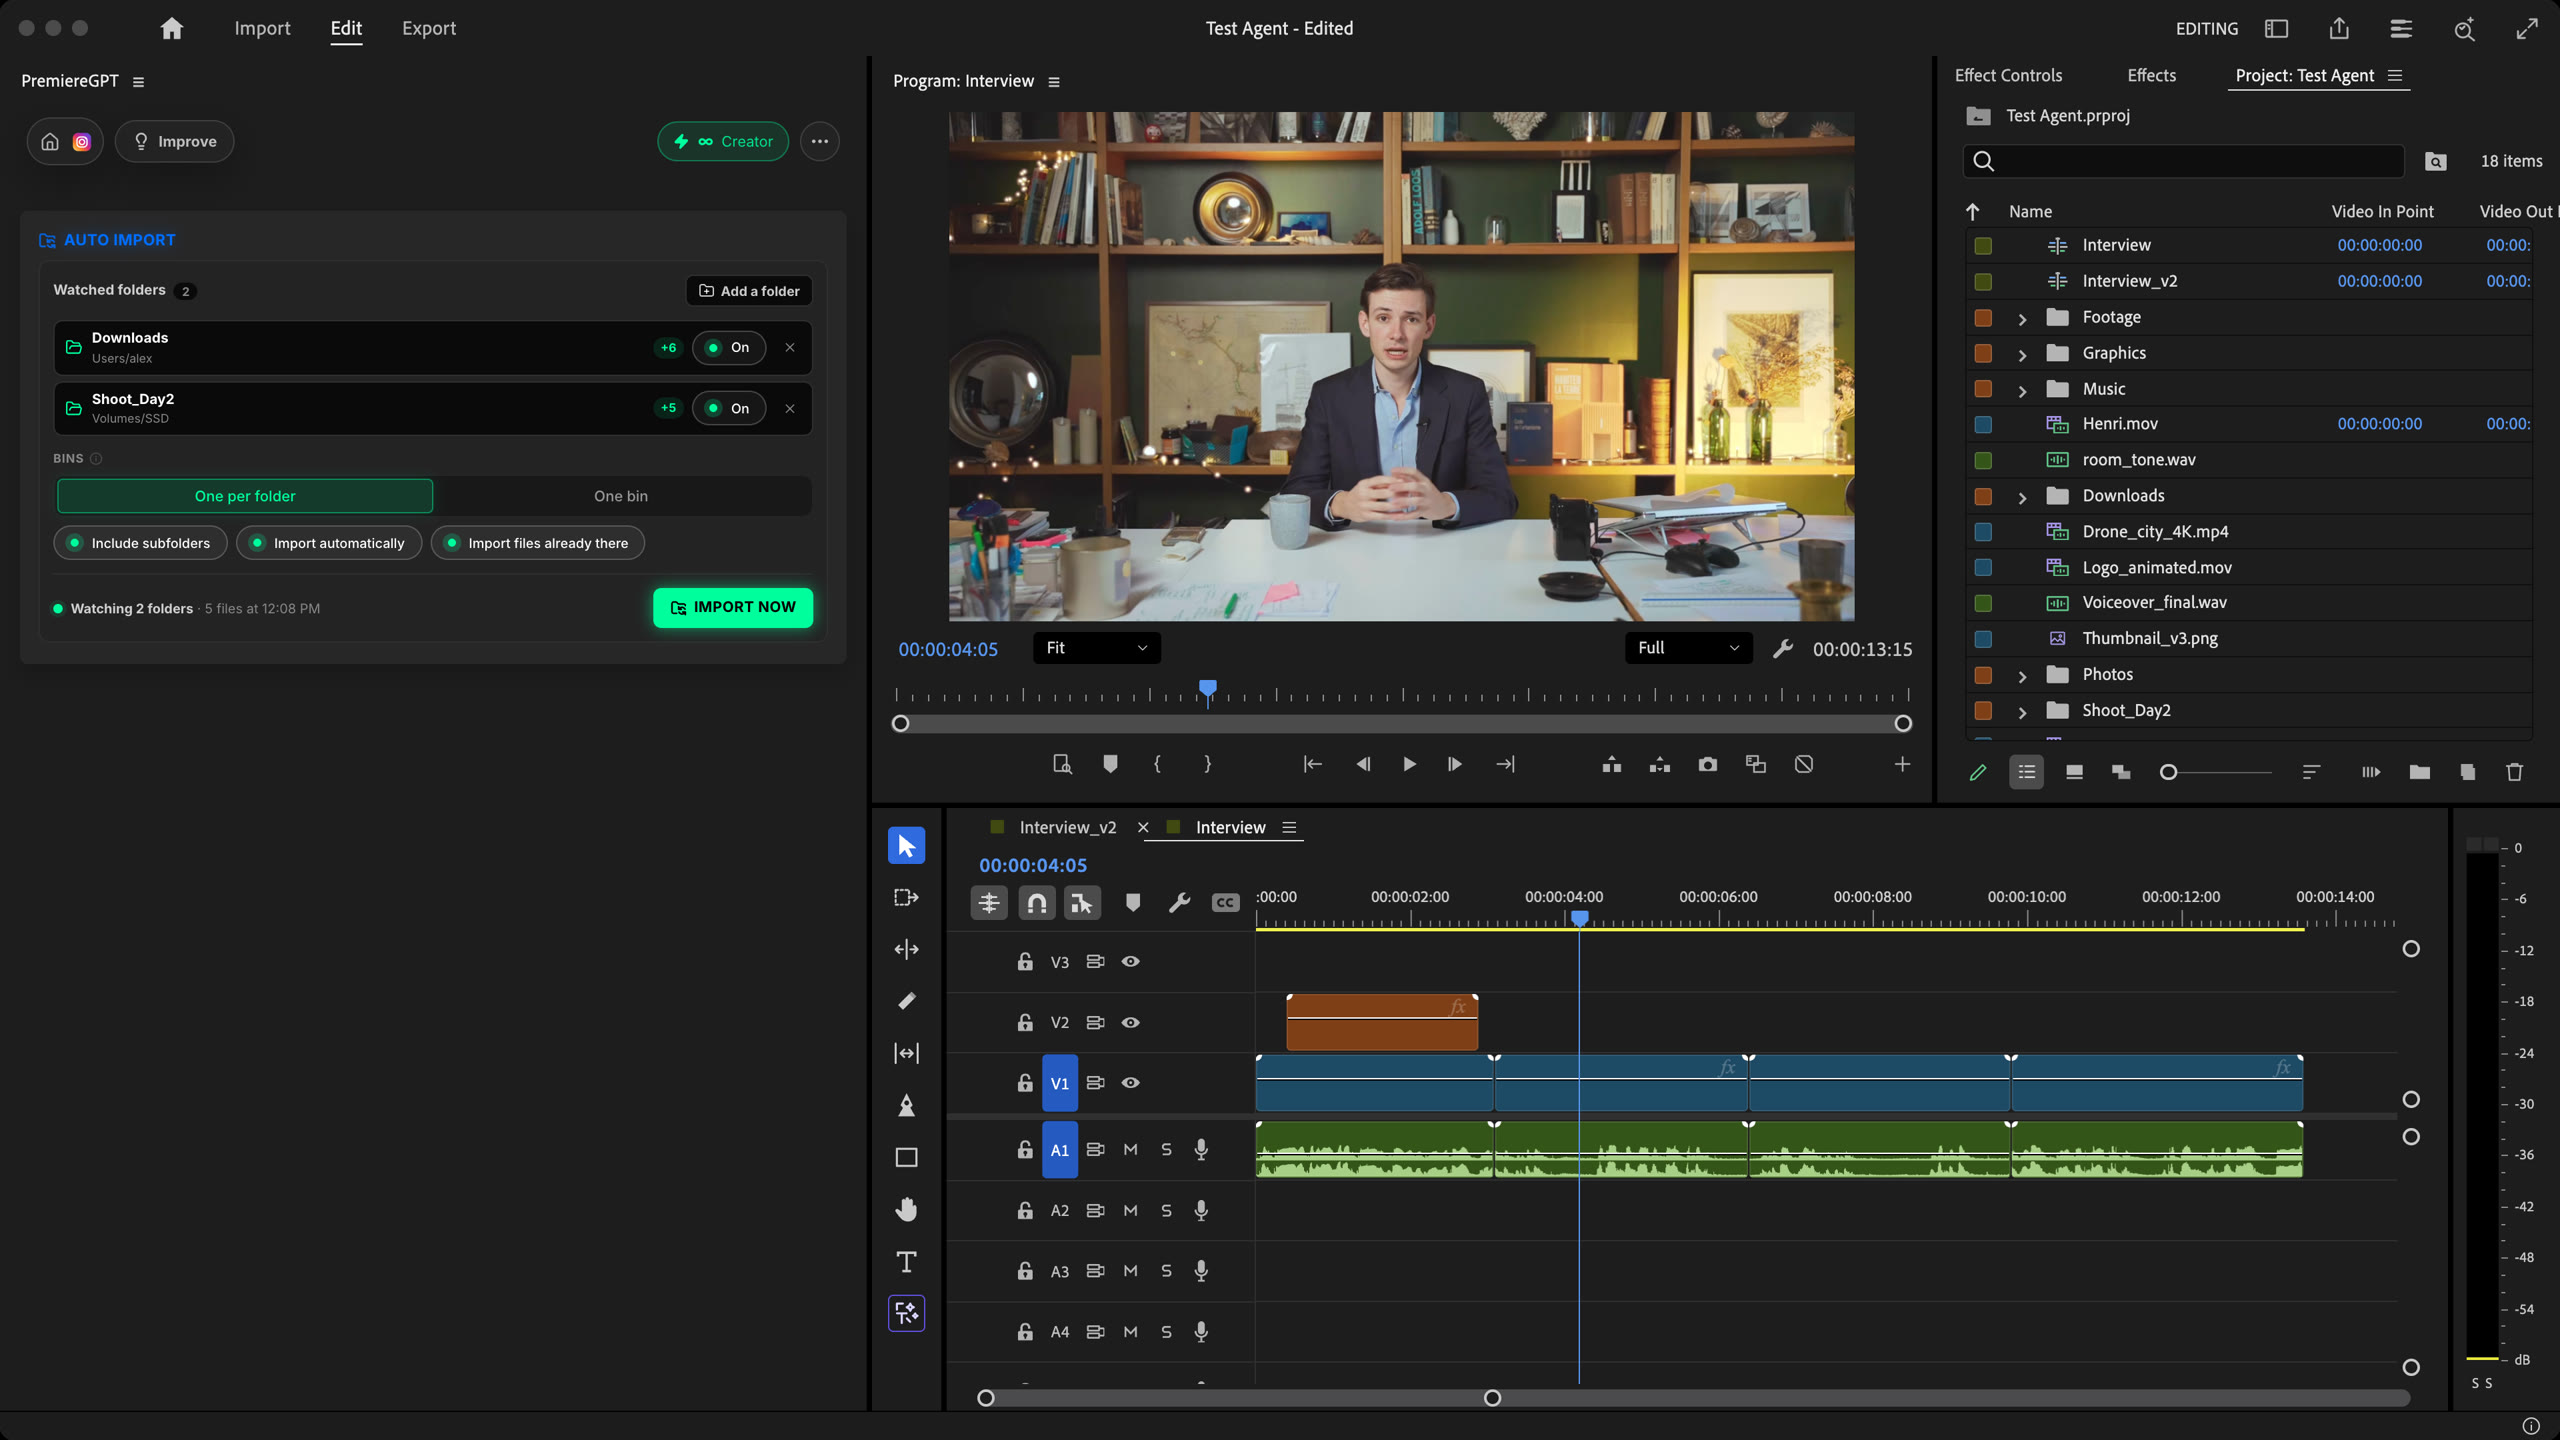The height and width of the screenshot is (1440, 2560).
Task: Hide track V2 with eye icon
Action: (1130, 1022)
